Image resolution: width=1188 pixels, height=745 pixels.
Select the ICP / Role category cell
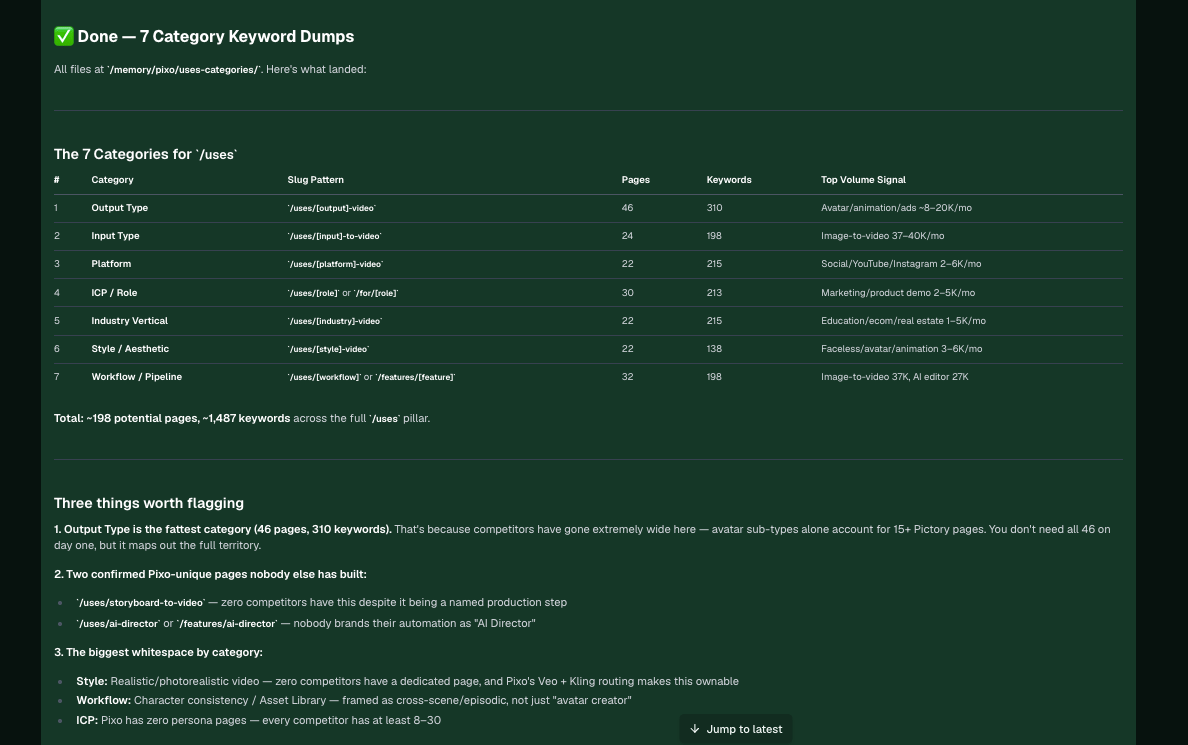pyautogui.click(x=114, y=293)
